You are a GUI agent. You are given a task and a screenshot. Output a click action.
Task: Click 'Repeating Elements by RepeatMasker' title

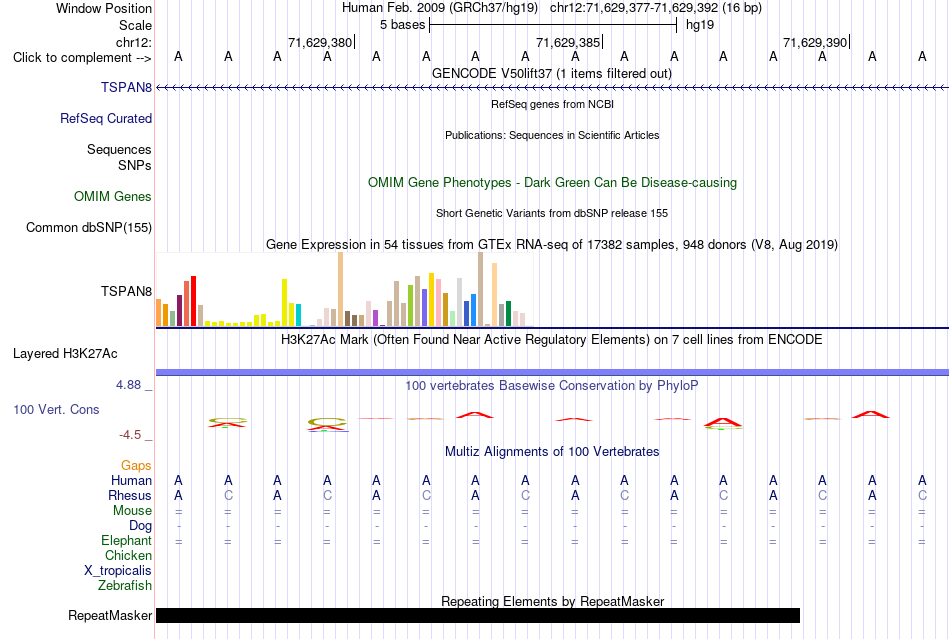pos(553,601)
